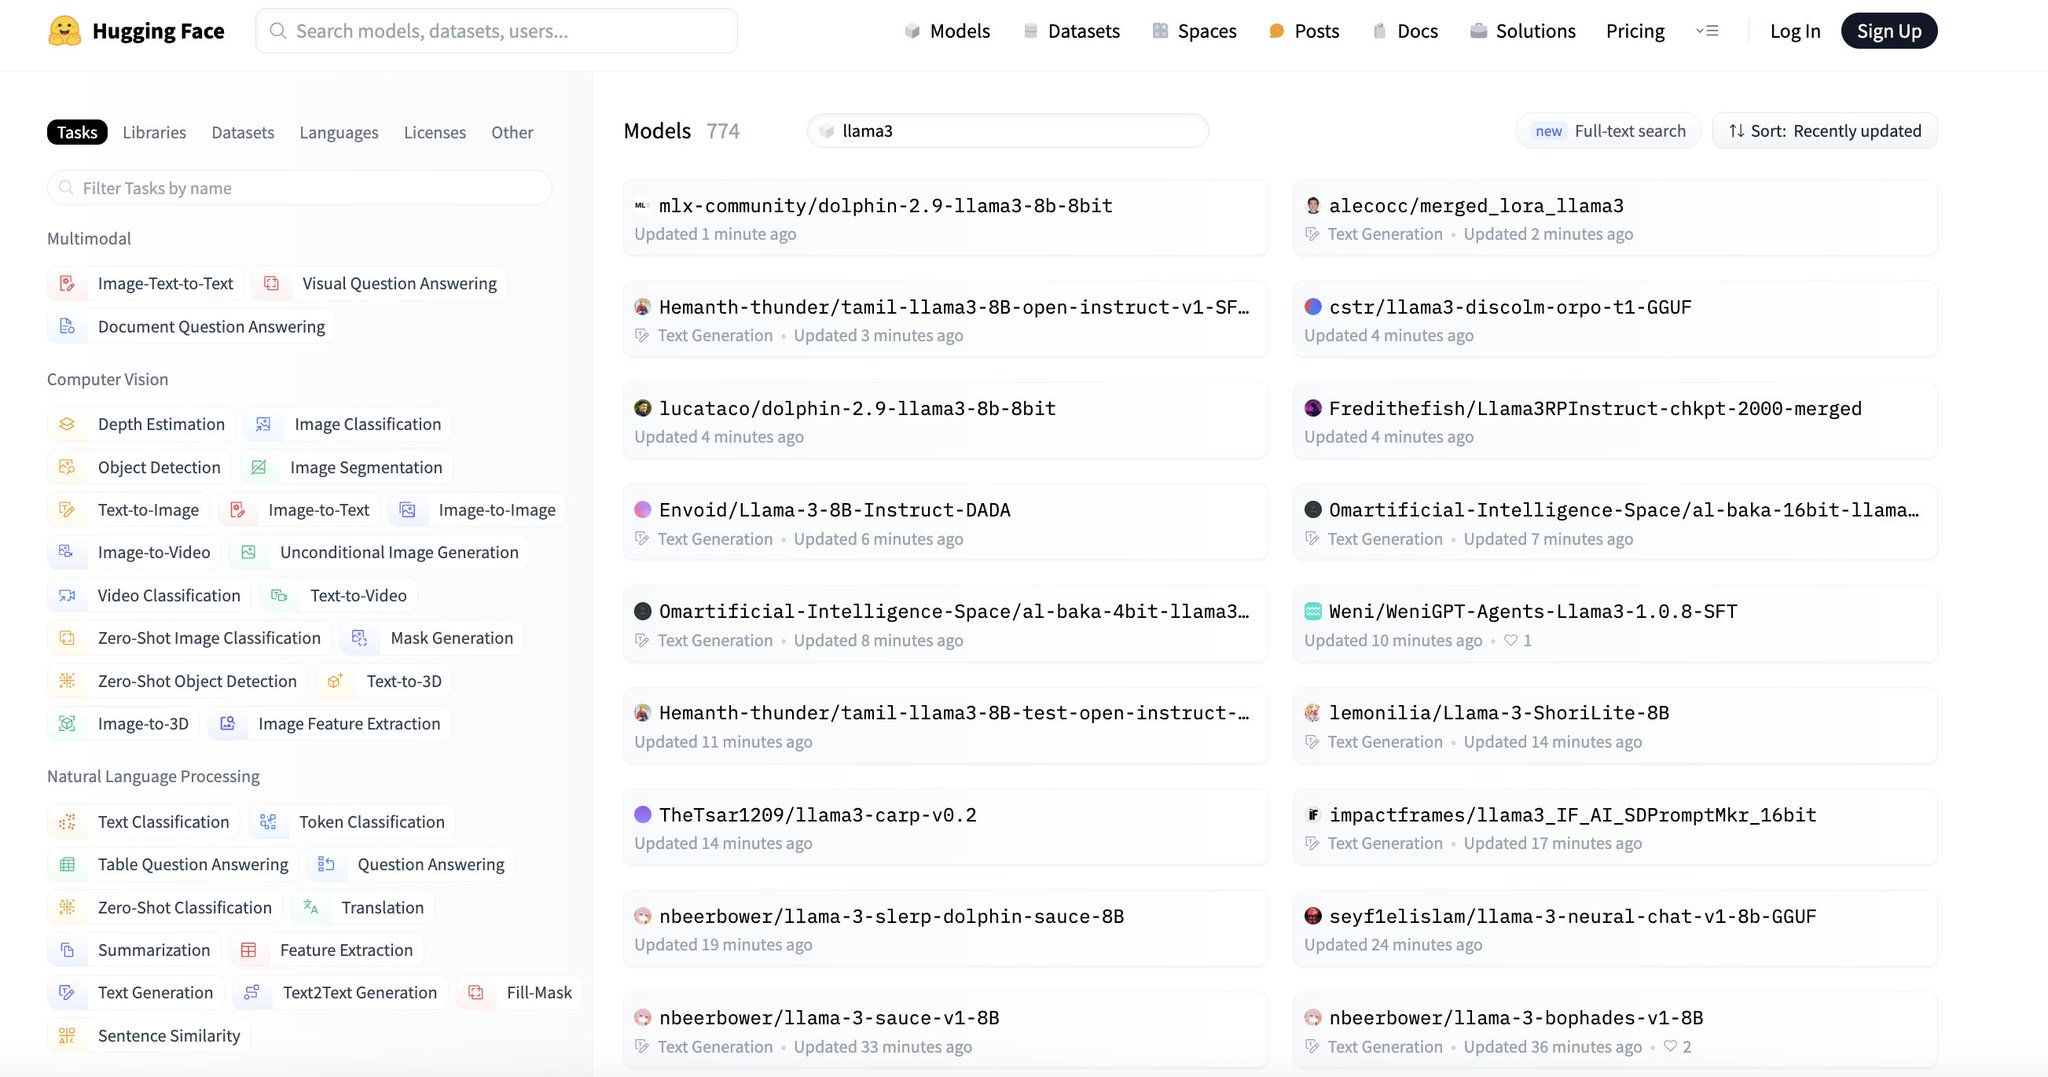Switch to the Licenses filter tab

(x=435, y=132)
